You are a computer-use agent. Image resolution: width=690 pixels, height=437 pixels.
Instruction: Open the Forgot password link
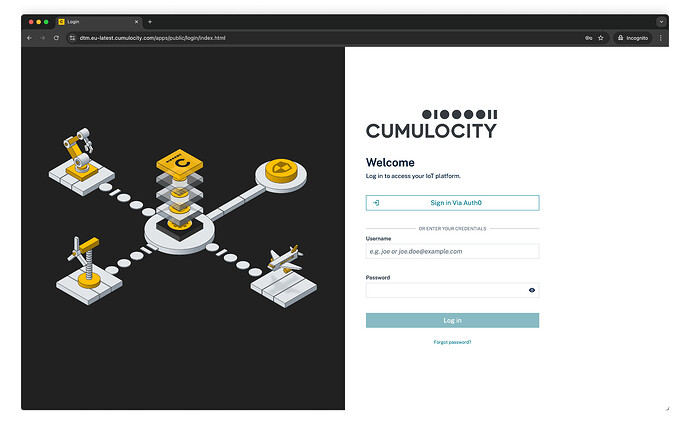452,342
